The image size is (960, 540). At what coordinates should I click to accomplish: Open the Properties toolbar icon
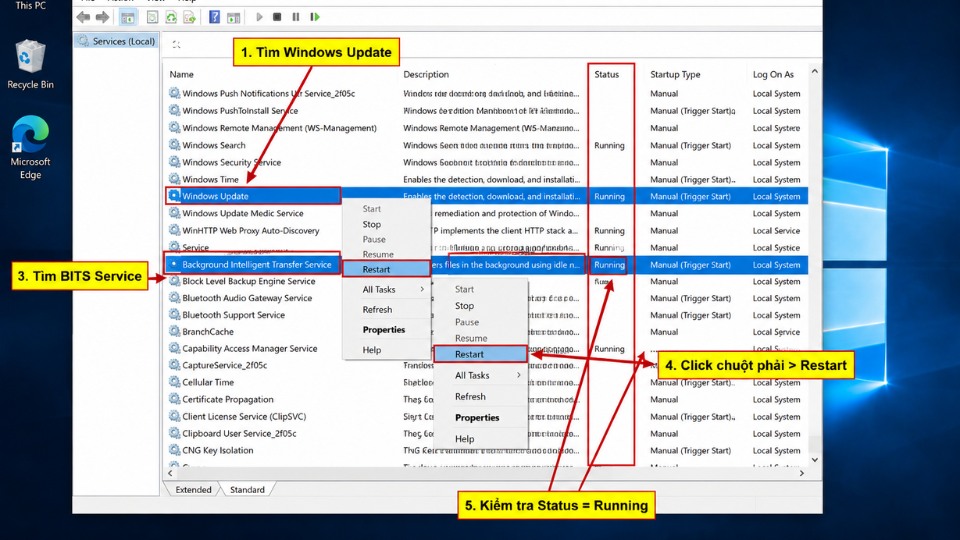pyautogui.click(x=152, y=17)
